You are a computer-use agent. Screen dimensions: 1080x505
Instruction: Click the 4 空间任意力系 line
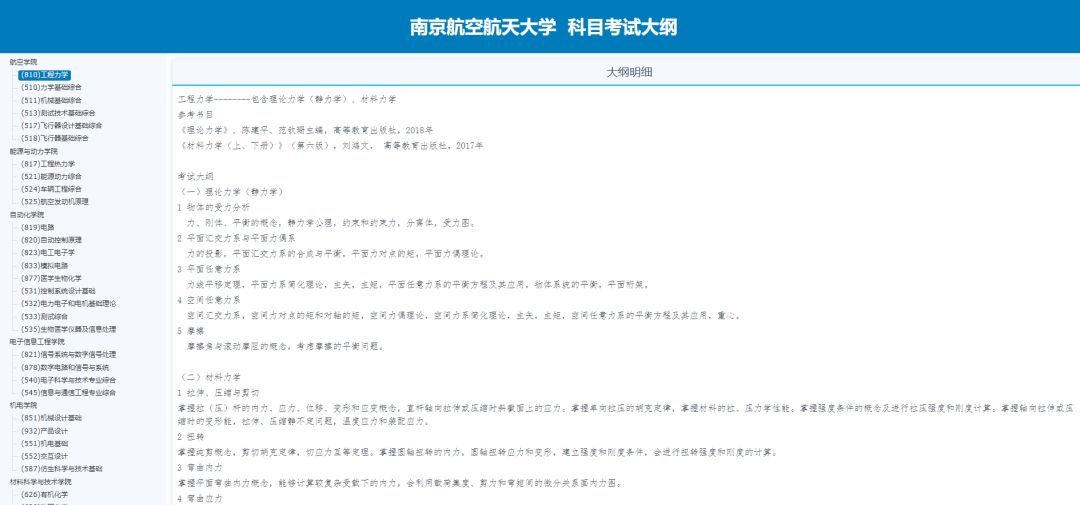[x=209, y=300]
